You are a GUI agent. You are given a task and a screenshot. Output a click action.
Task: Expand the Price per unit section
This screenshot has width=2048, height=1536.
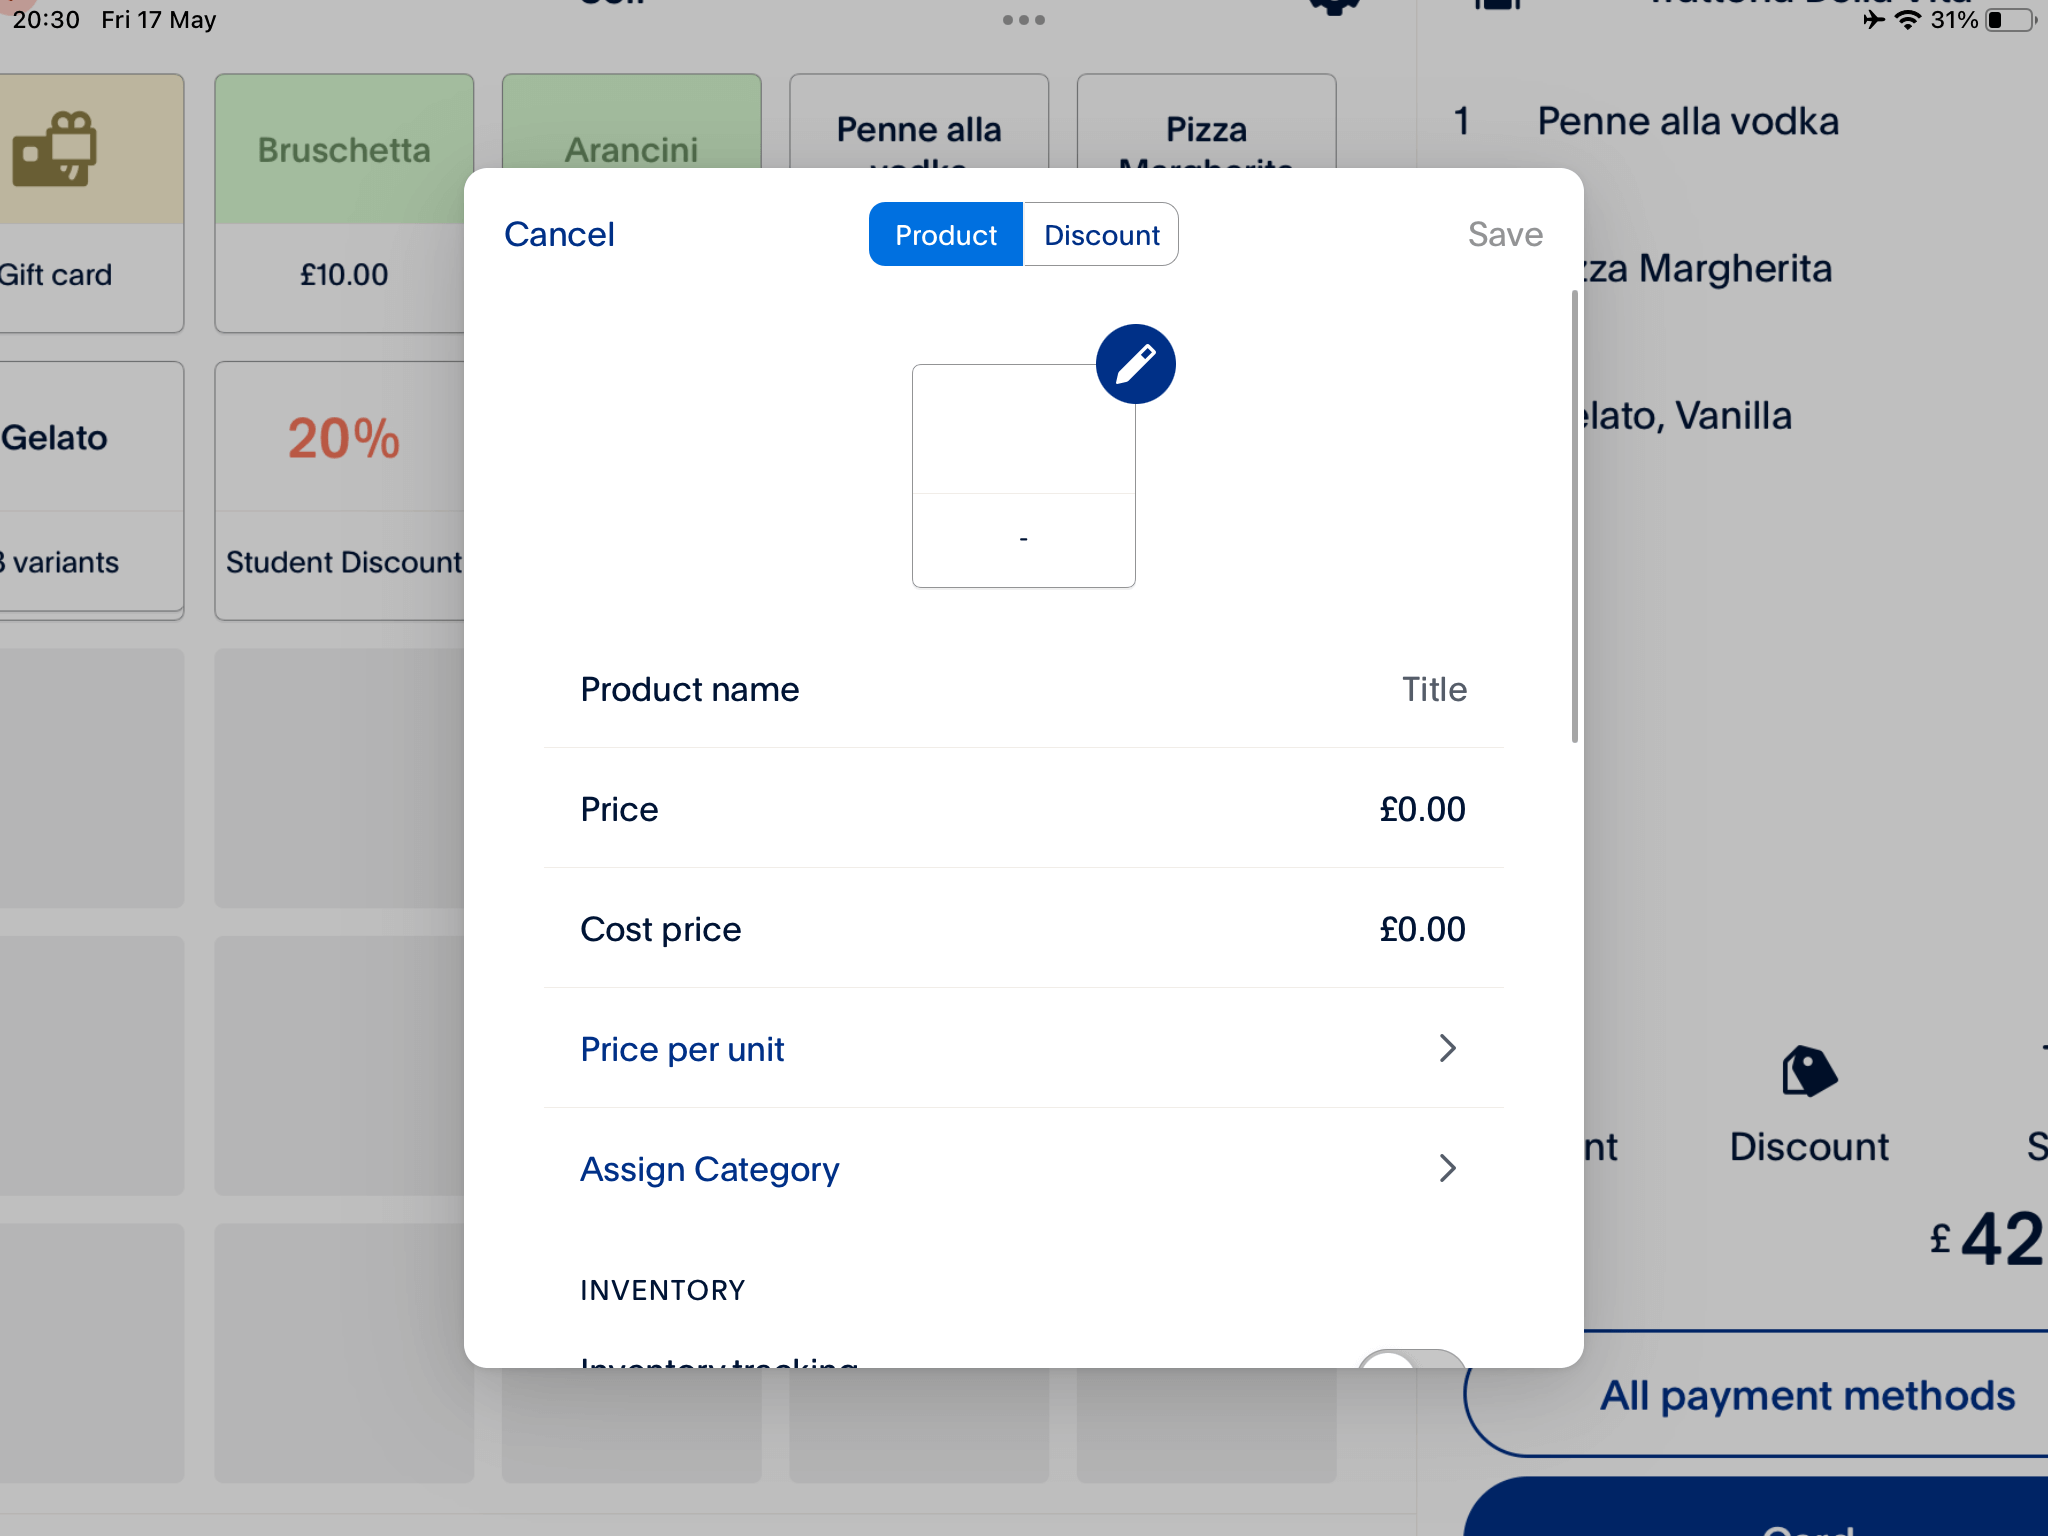[1022, 1049]
